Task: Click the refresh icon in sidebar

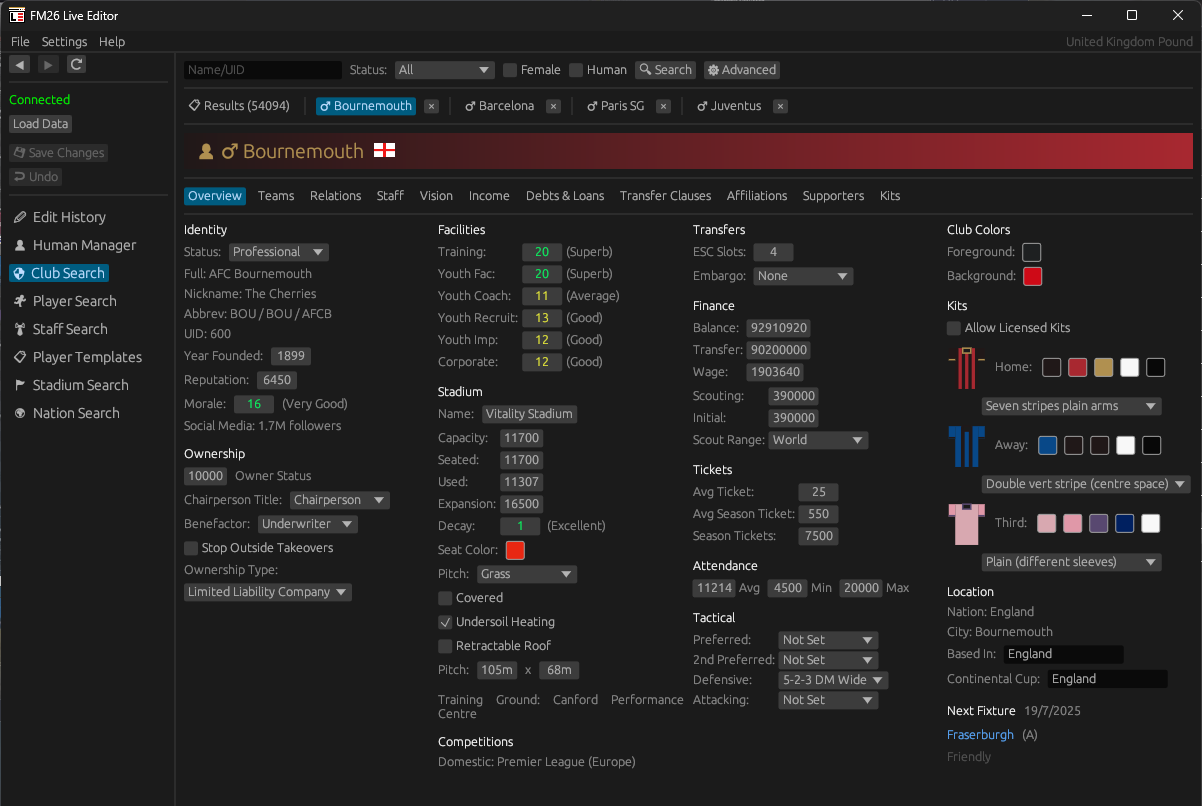Action: tap(77, 65)
